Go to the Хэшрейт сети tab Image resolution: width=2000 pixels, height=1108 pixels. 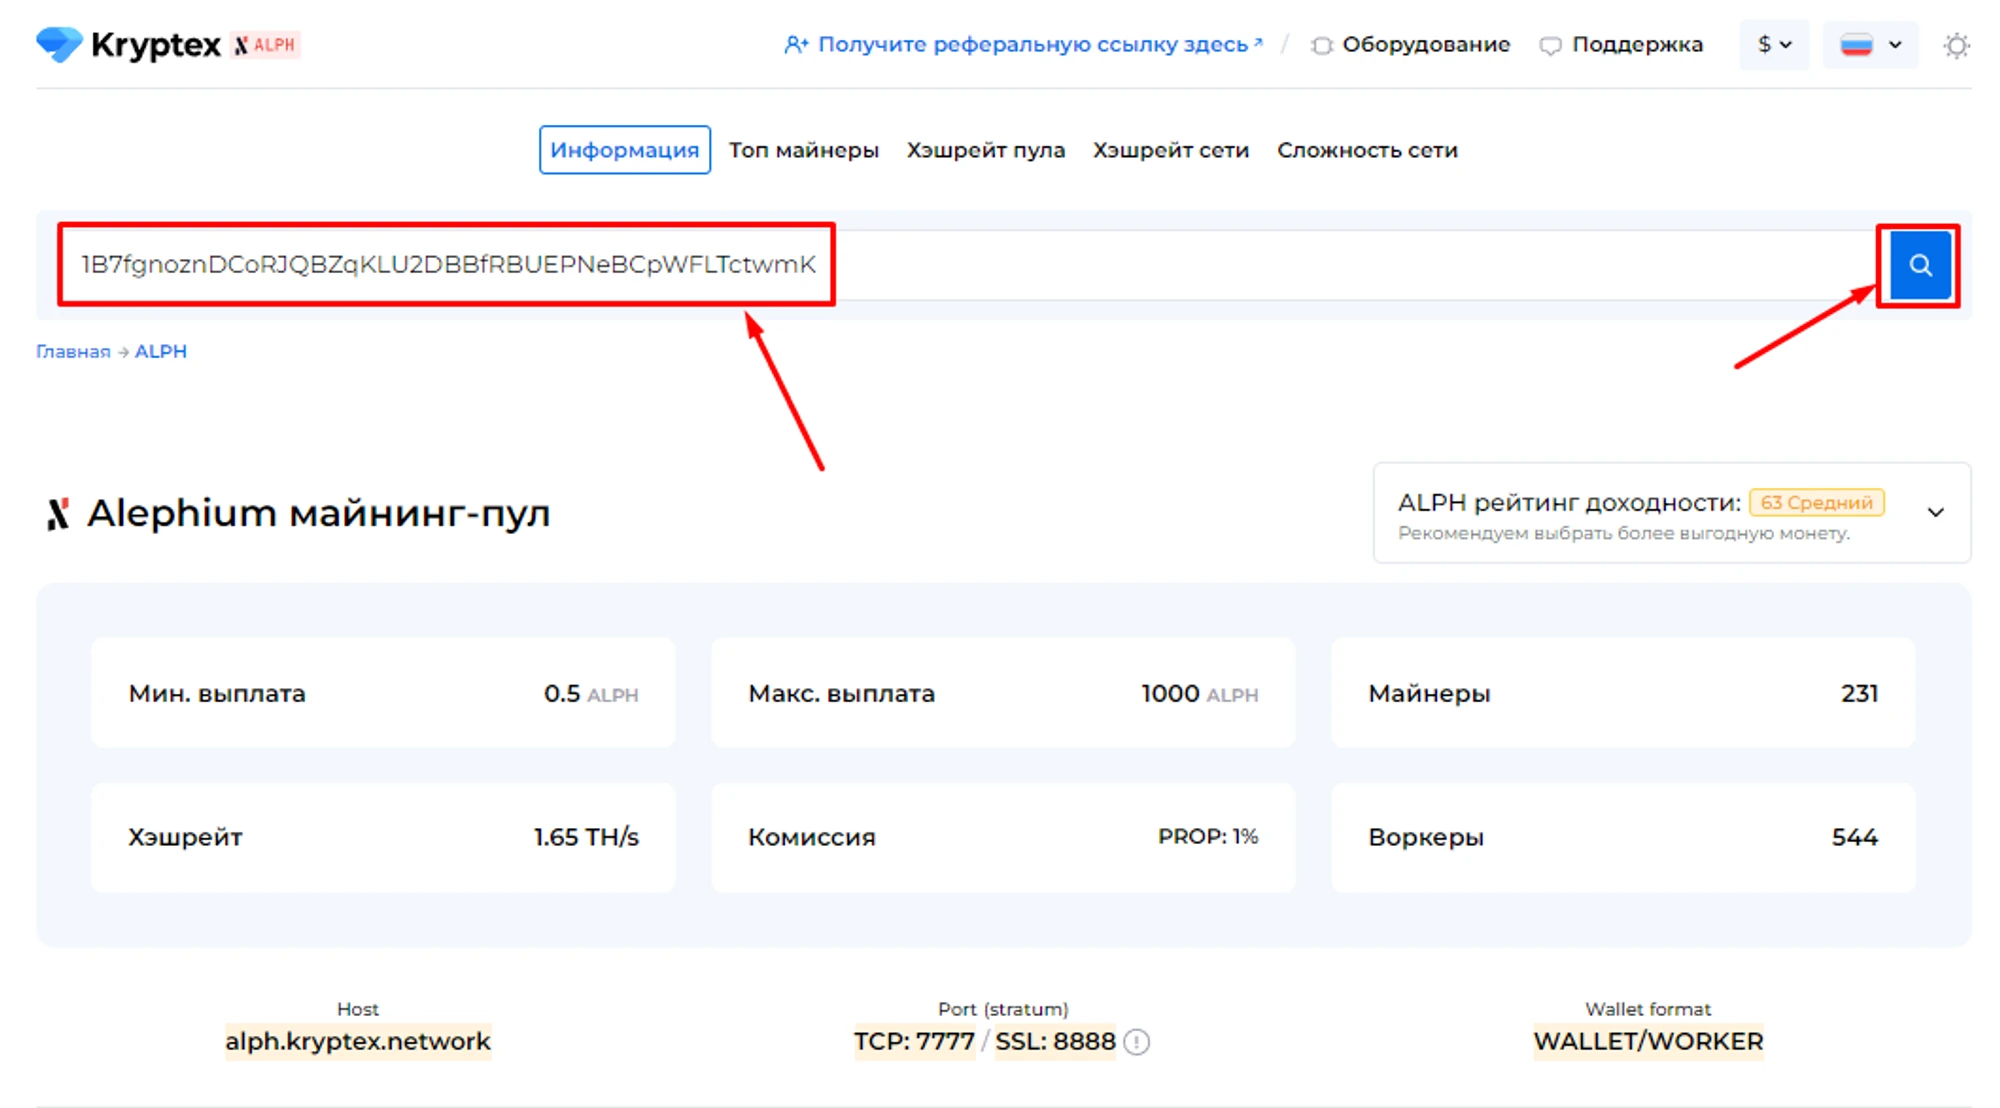1170,150
